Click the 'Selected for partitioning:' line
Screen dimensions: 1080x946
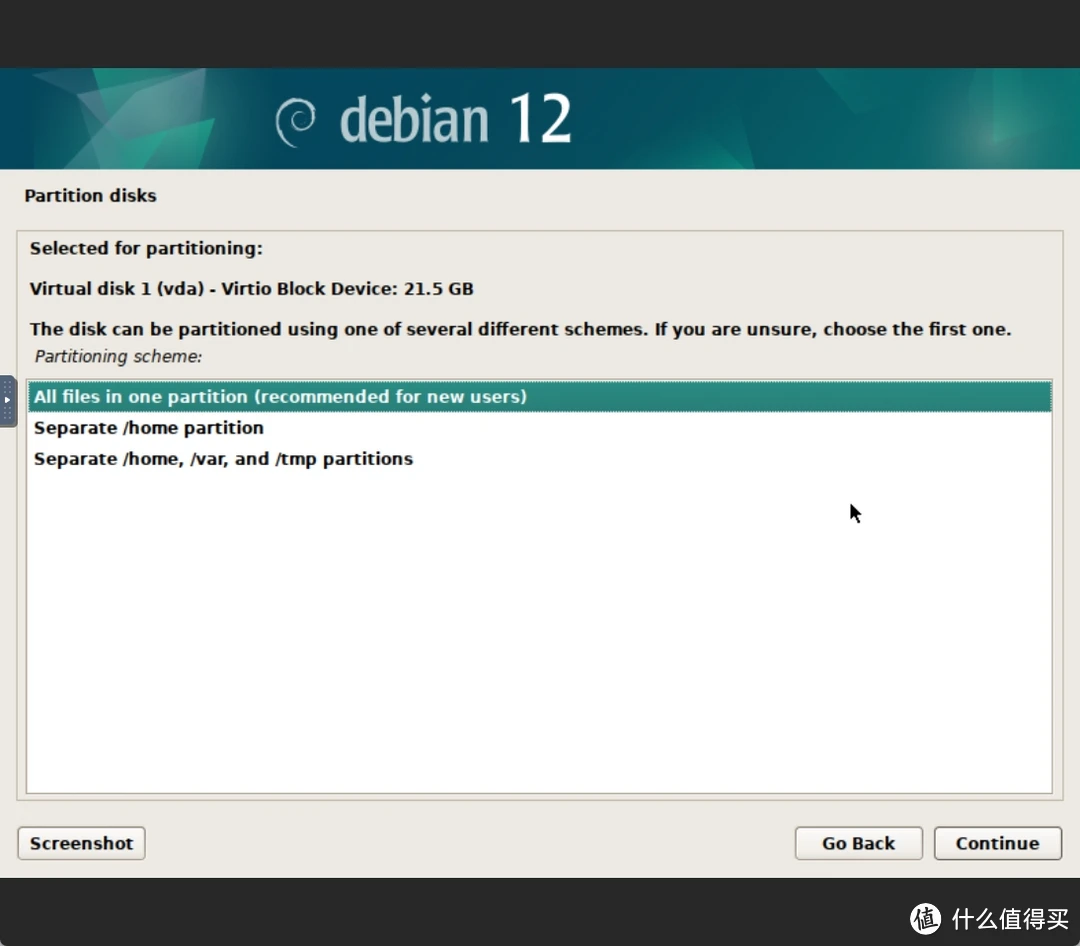click(x=146, y=248)
